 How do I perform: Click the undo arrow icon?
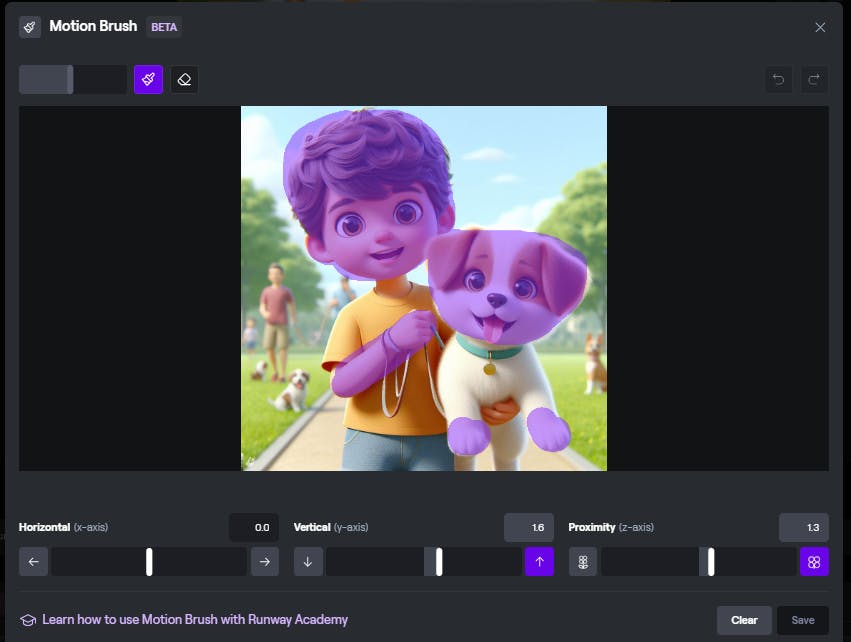point(778,80)
